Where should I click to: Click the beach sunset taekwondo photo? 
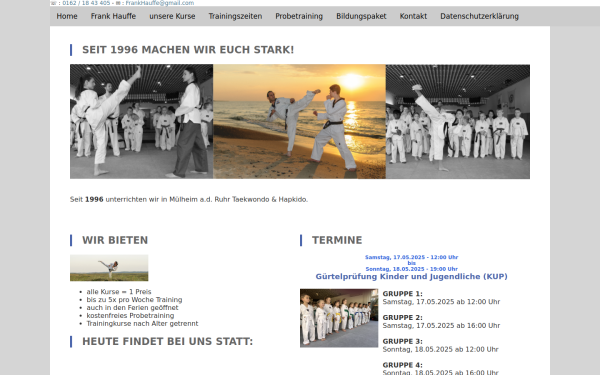click(299, 121)
